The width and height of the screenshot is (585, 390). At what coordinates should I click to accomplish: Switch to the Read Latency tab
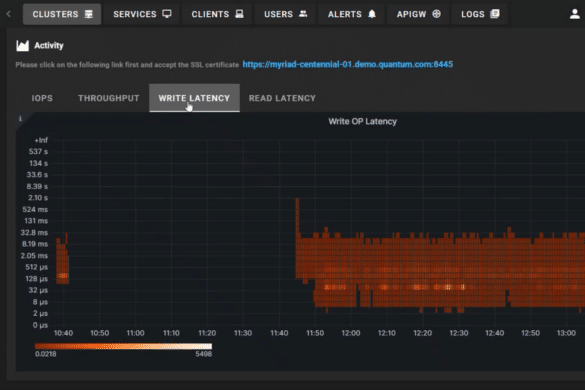(x=282, y=98)
